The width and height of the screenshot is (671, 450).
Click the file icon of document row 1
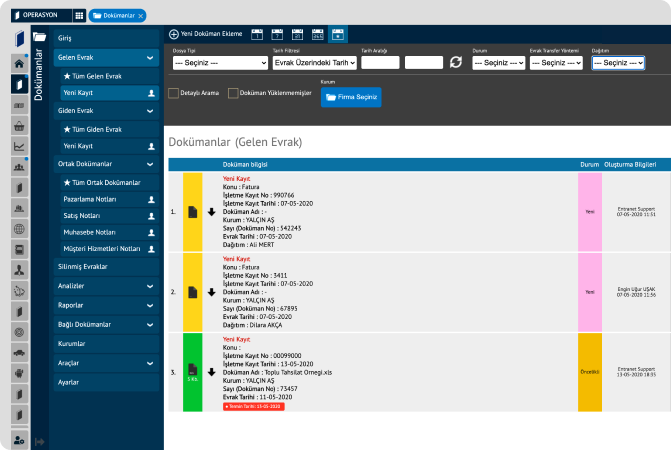[x=193, y=212]
